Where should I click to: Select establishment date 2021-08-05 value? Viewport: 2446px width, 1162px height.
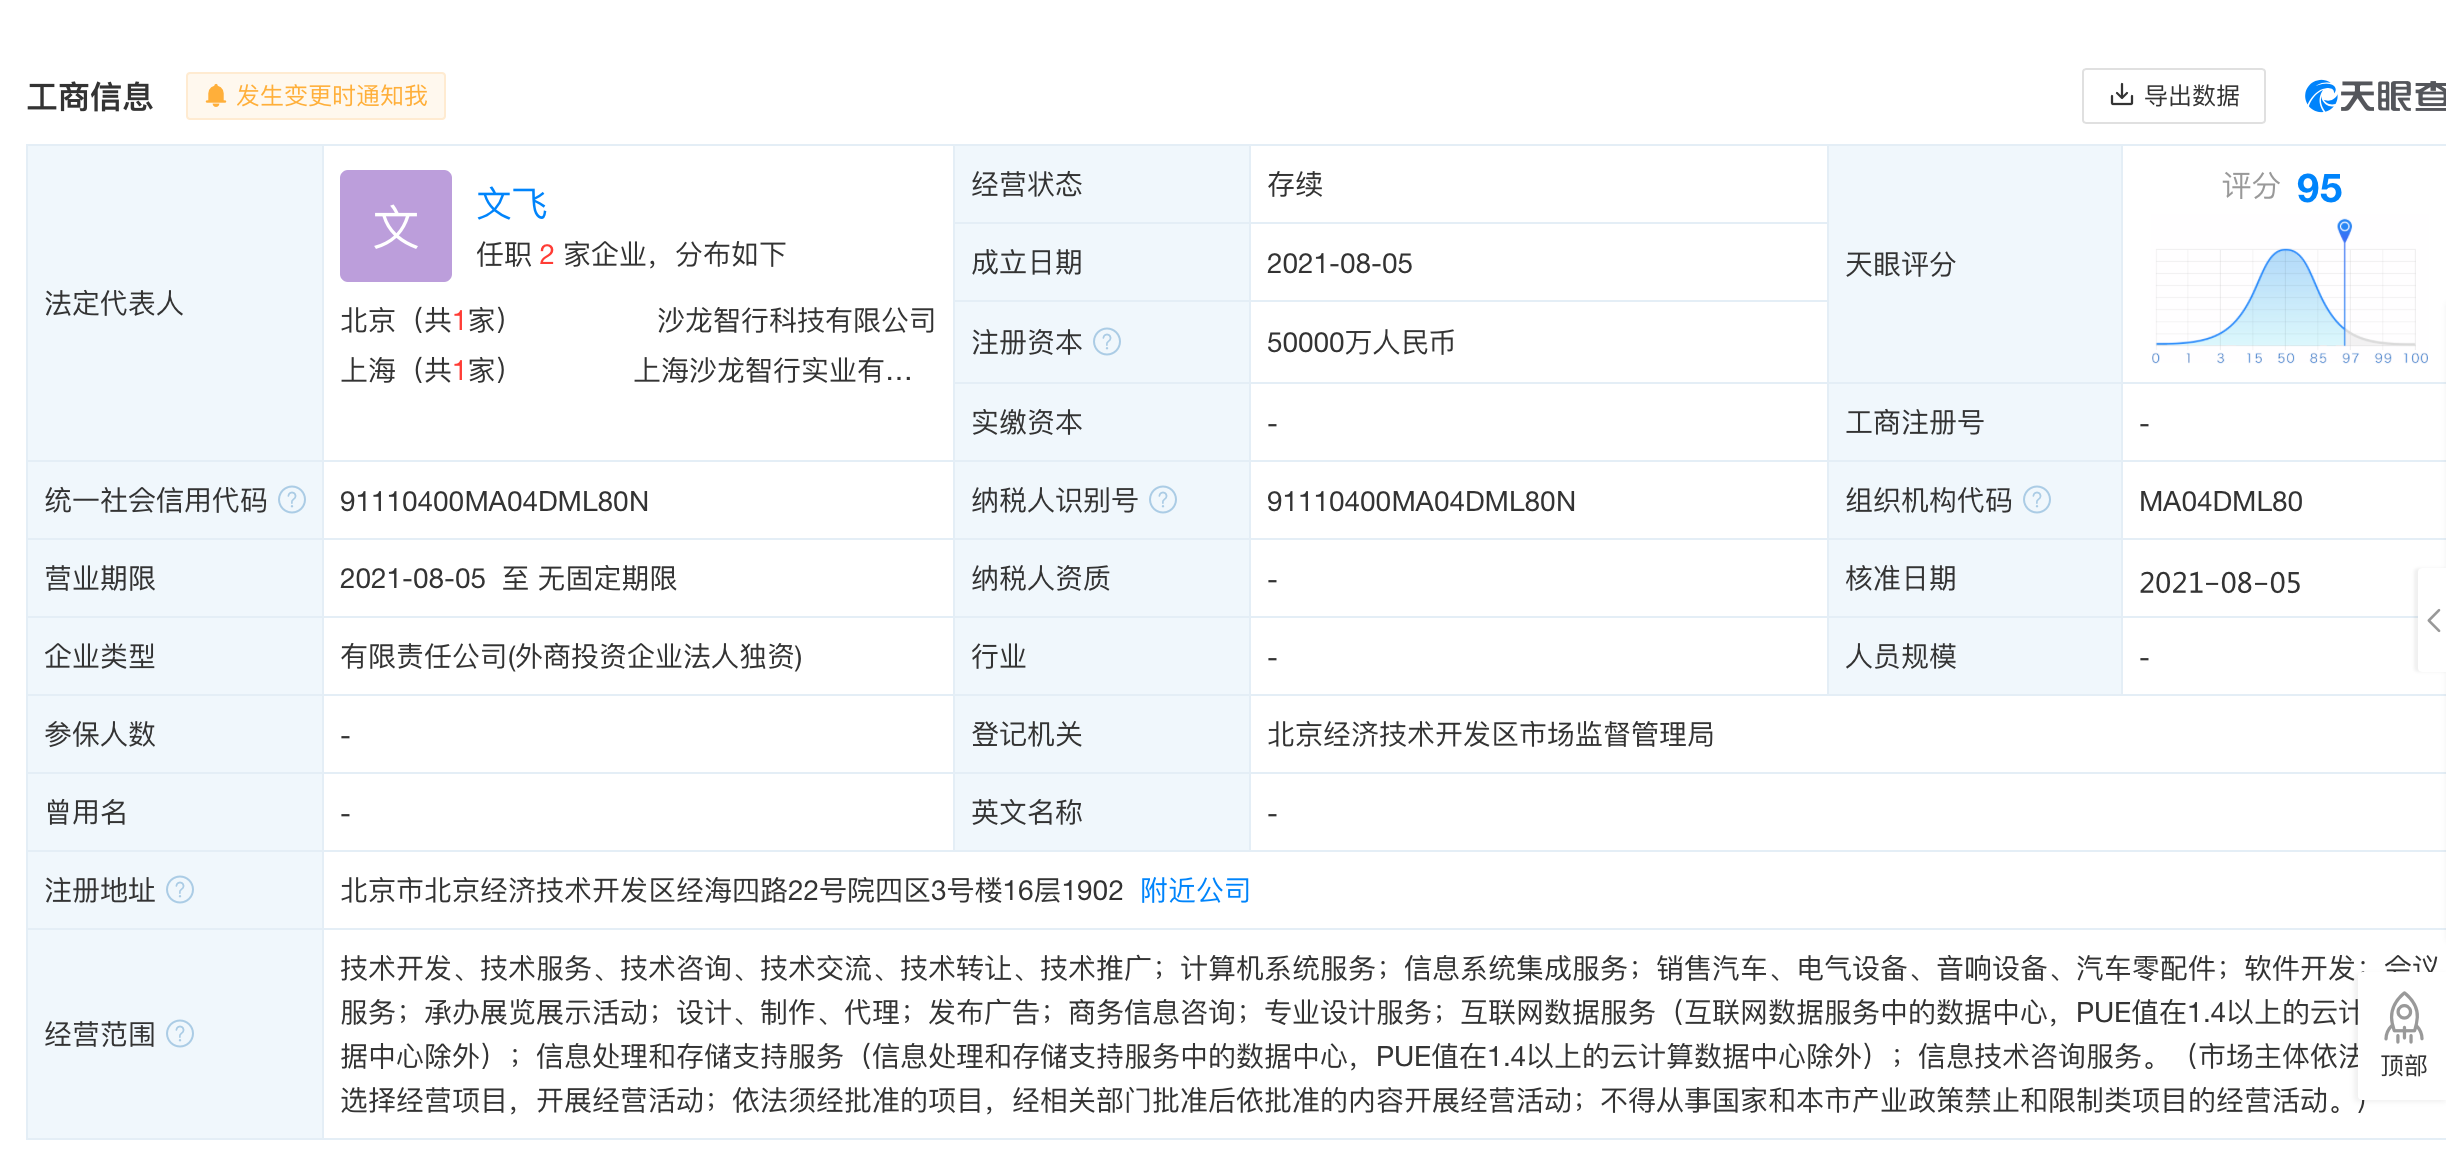1339,263
